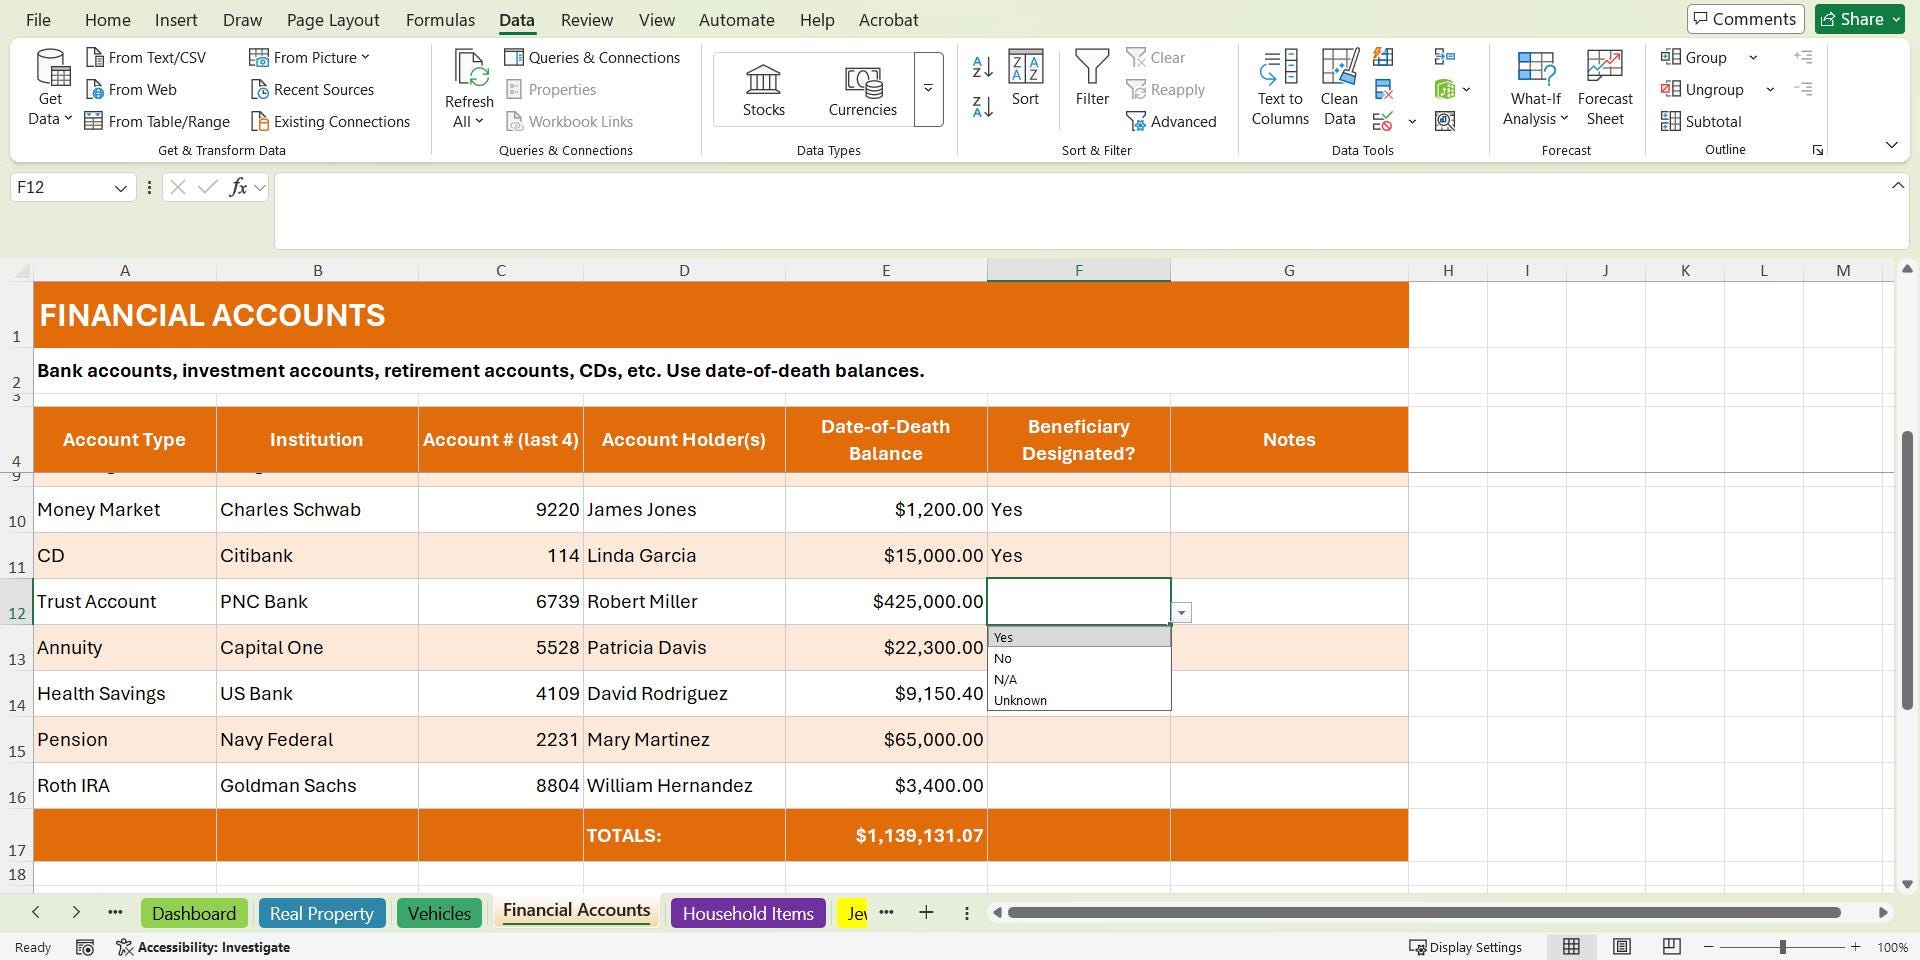Click From Table/Range

(x=157, y=121)
